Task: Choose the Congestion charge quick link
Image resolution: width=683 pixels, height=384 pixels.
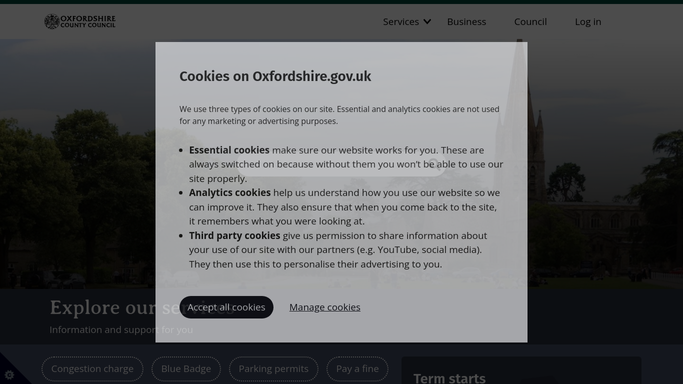Action: click(92, 369)
